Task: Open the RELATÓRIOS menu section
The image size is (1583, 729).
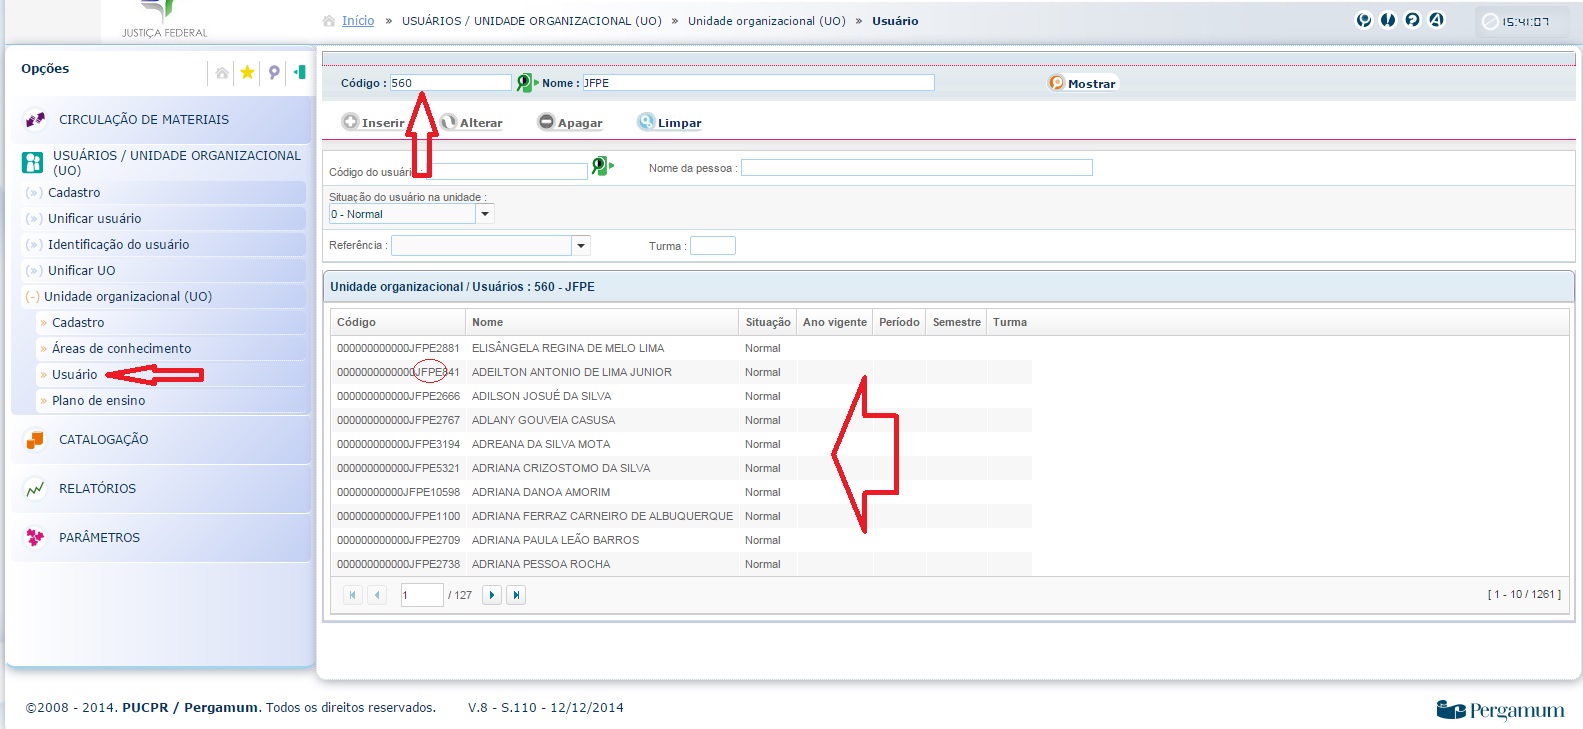Action: click(x=97, y=489)
